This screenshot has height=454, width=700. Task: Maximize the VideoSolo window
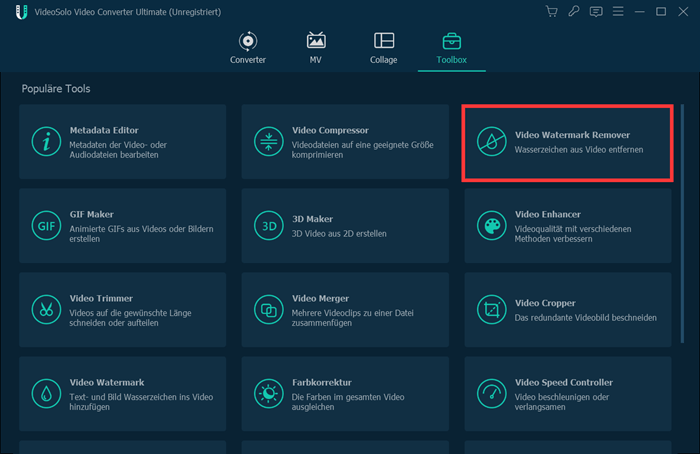(x=661, y=12)
